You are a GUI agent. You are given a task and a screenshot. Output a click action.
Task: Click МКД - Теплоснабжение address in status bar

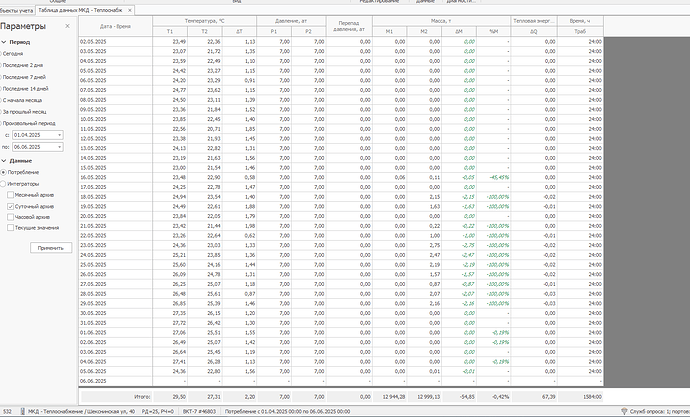[81, 411]
